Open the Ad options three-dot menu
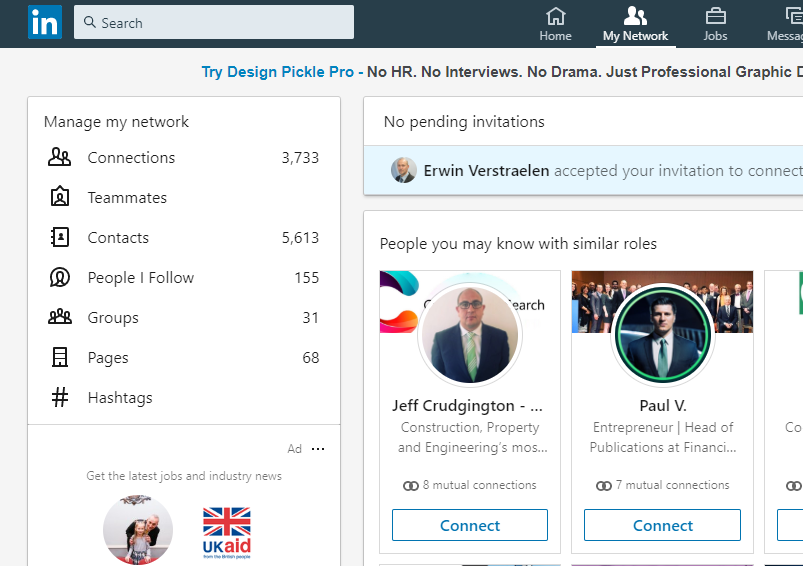 (318, 449)
